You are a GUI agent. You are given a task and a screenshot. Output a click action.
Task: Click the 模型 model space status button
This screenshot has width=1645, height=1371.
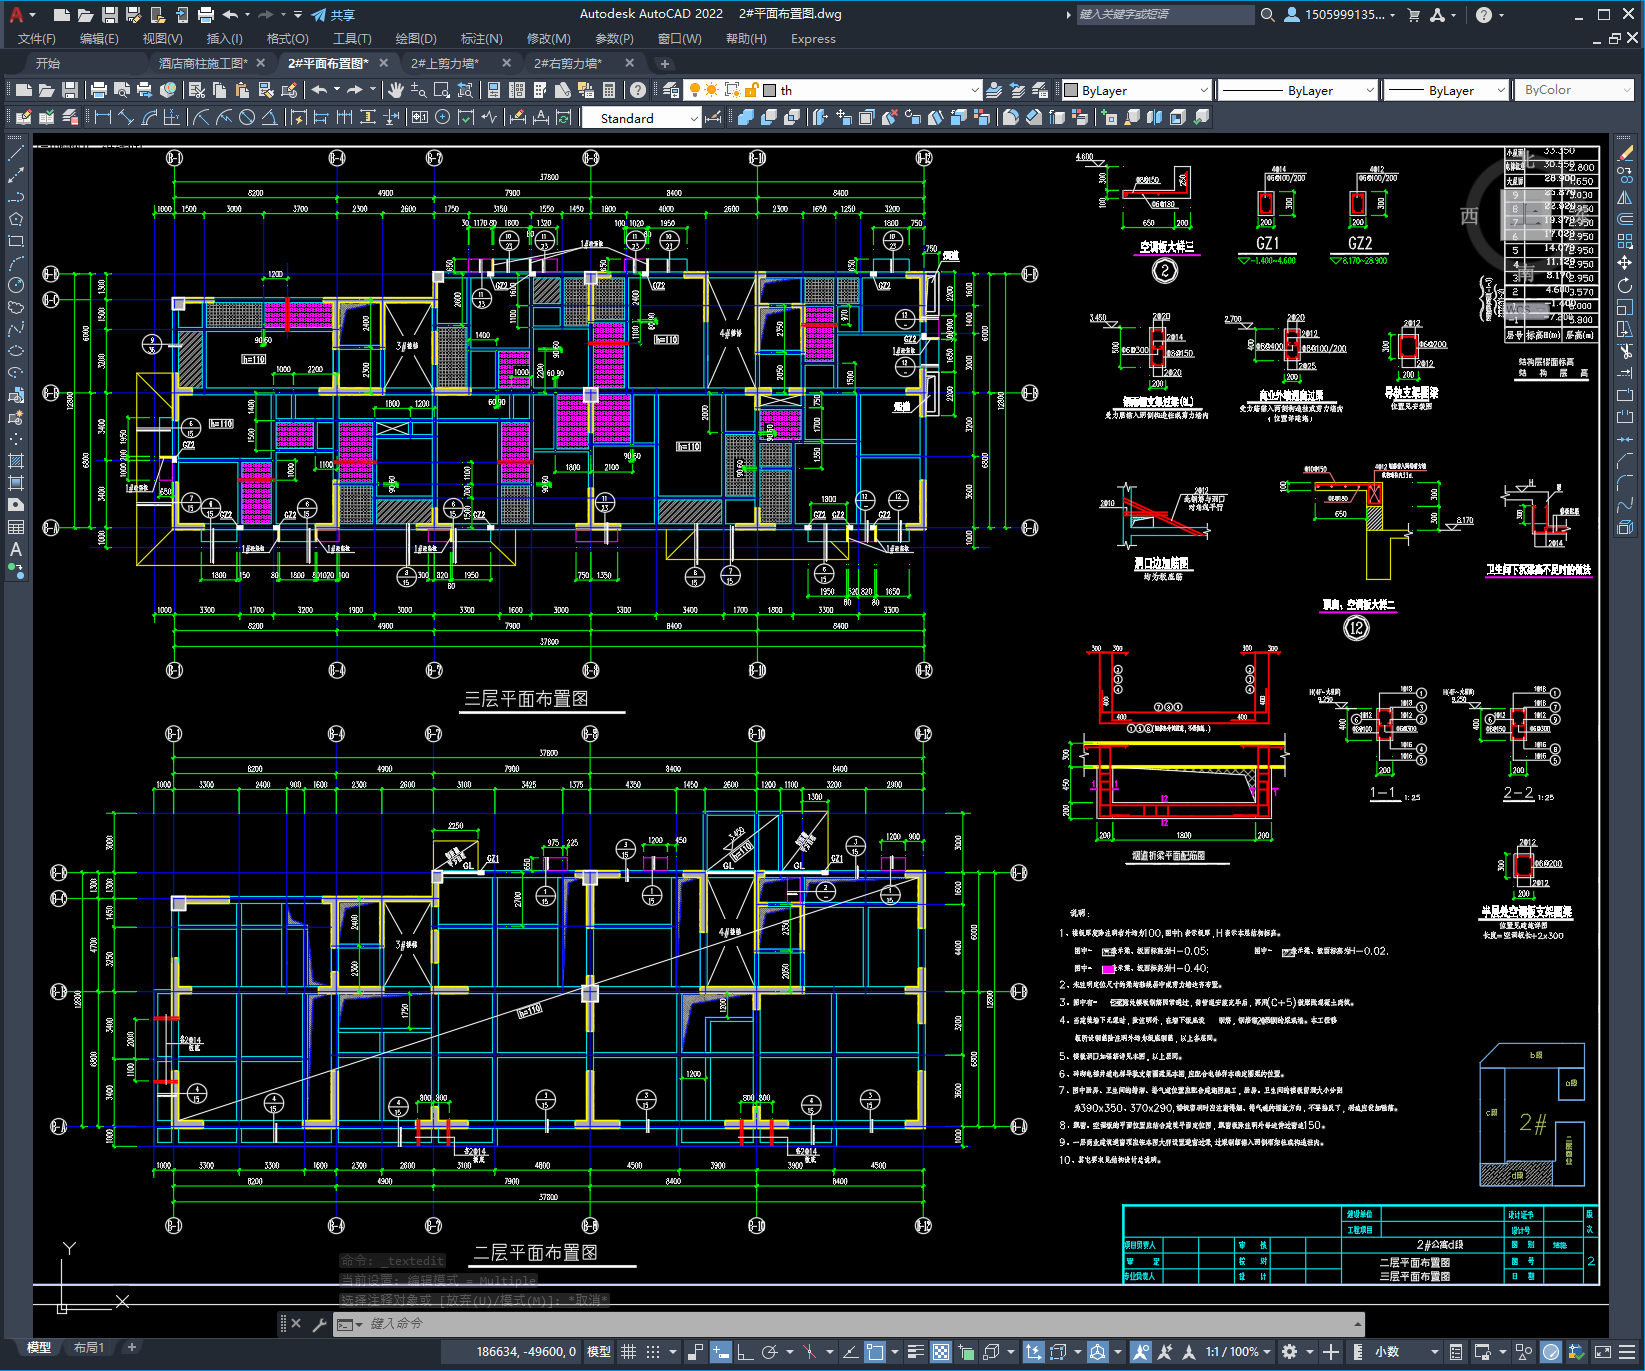[x=599, y=1352]
